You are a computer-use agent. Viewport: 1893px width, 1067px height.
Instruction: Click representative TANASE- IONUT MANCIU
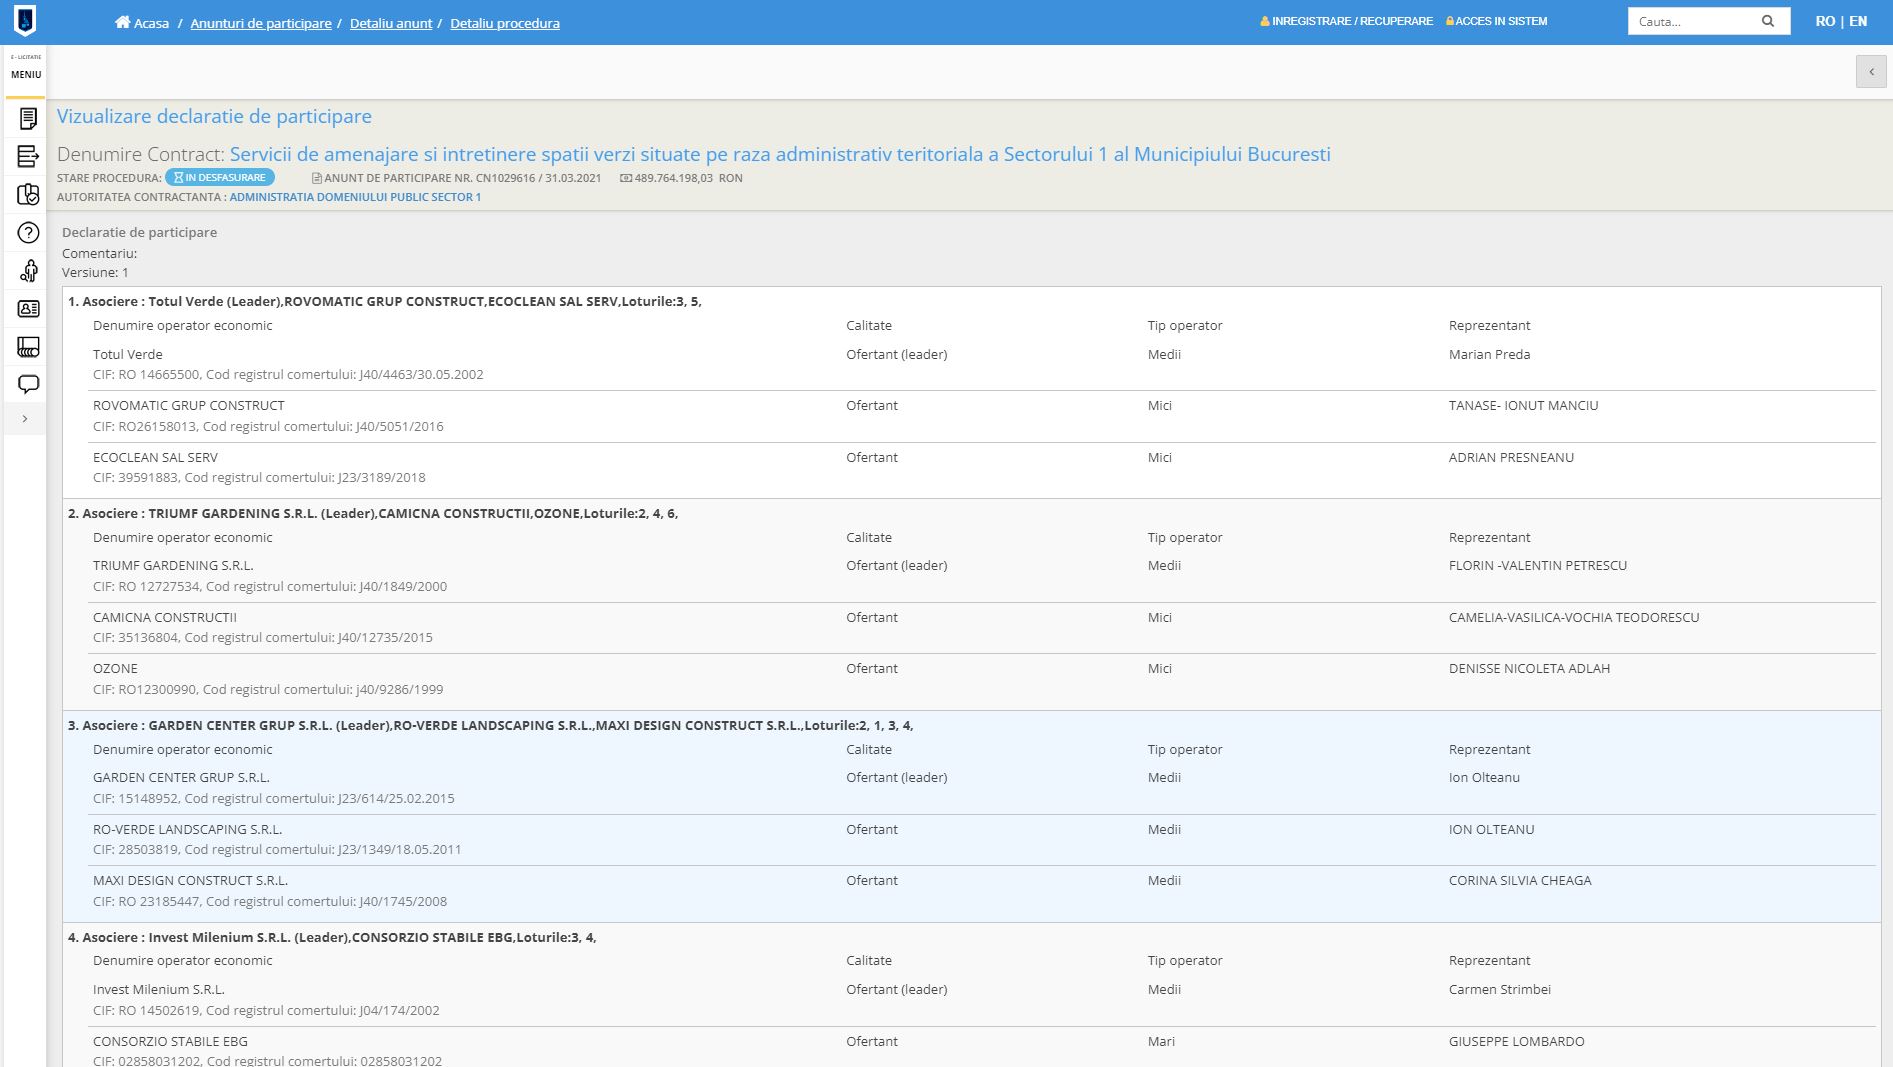pyautogui.click(x=1523, y=405)
